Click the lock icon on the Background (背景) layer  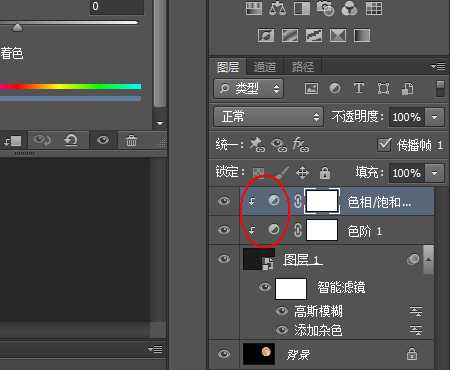click(412, 354)
